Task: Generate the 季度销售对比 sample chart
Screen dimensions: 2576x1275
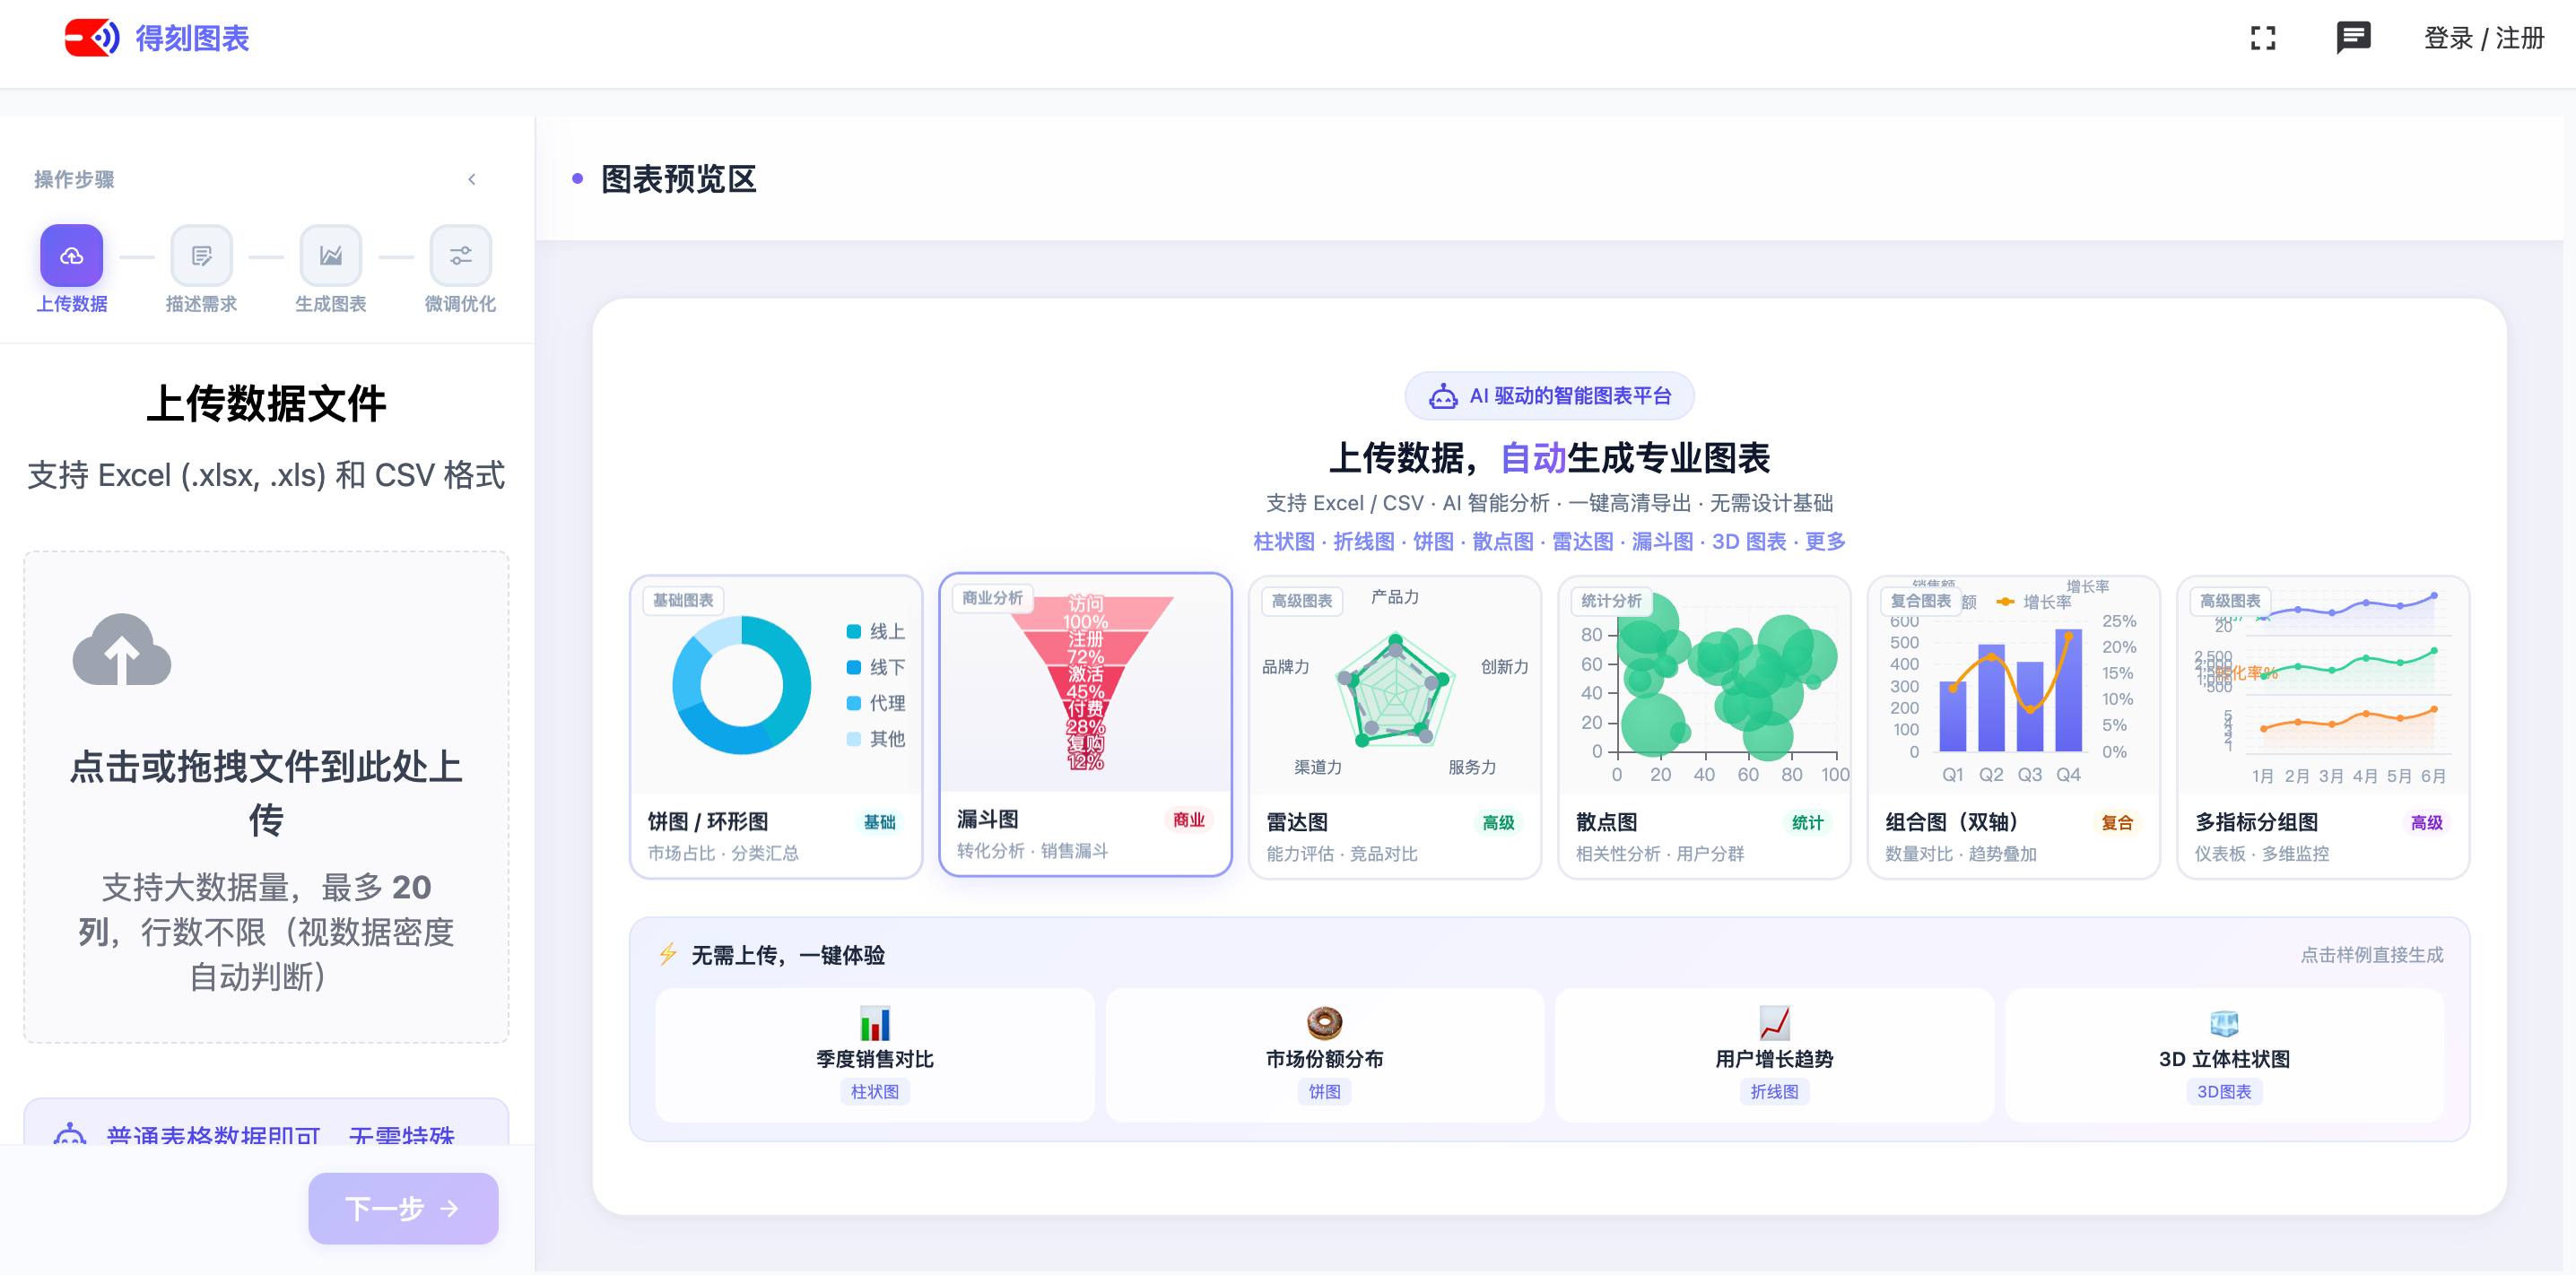Action: (874, 1055)
